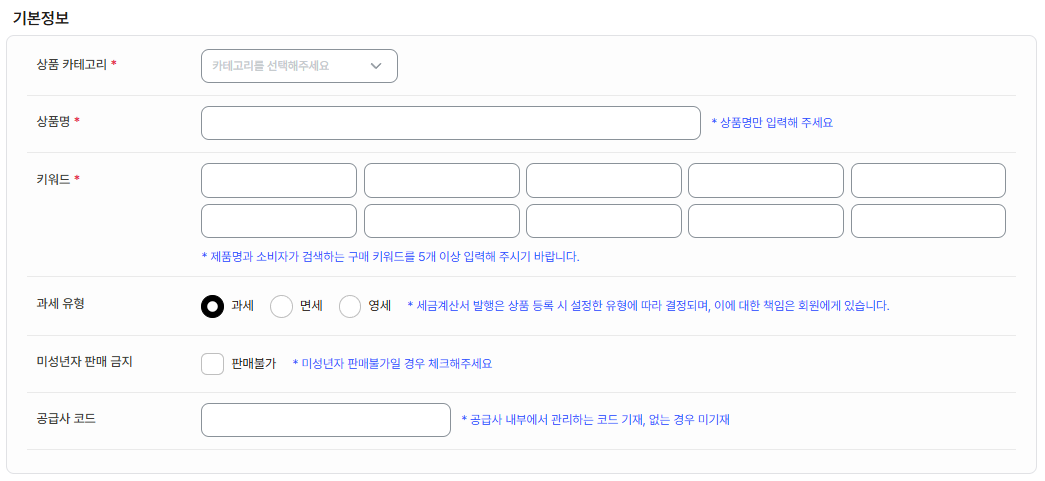The image size is (1045, 481).
Task: Click the first keyword field in bottom row
Action: [279, 221]
